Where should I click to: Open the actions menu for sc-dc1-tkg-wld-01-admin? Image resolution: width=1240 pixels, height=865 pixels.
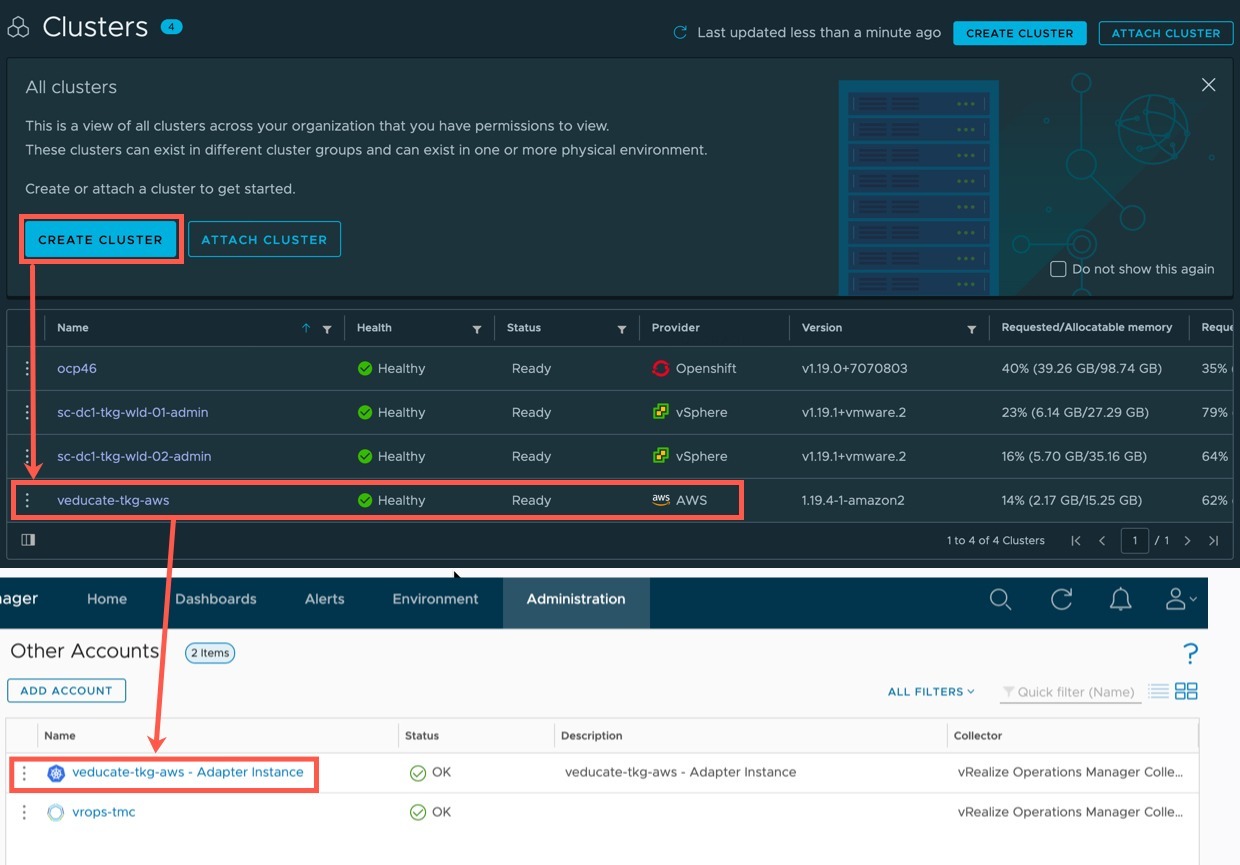tap(27, 412)
